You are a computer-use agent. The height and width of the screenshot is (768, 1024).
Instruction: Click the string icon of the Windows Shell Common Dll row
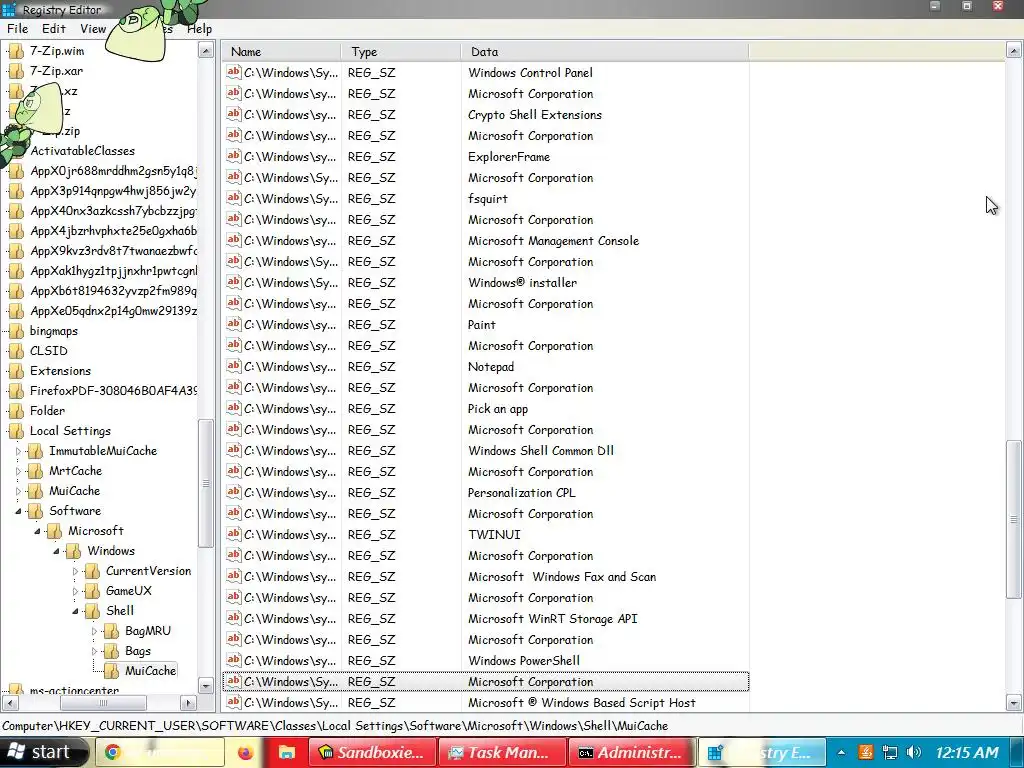[233, 450]
